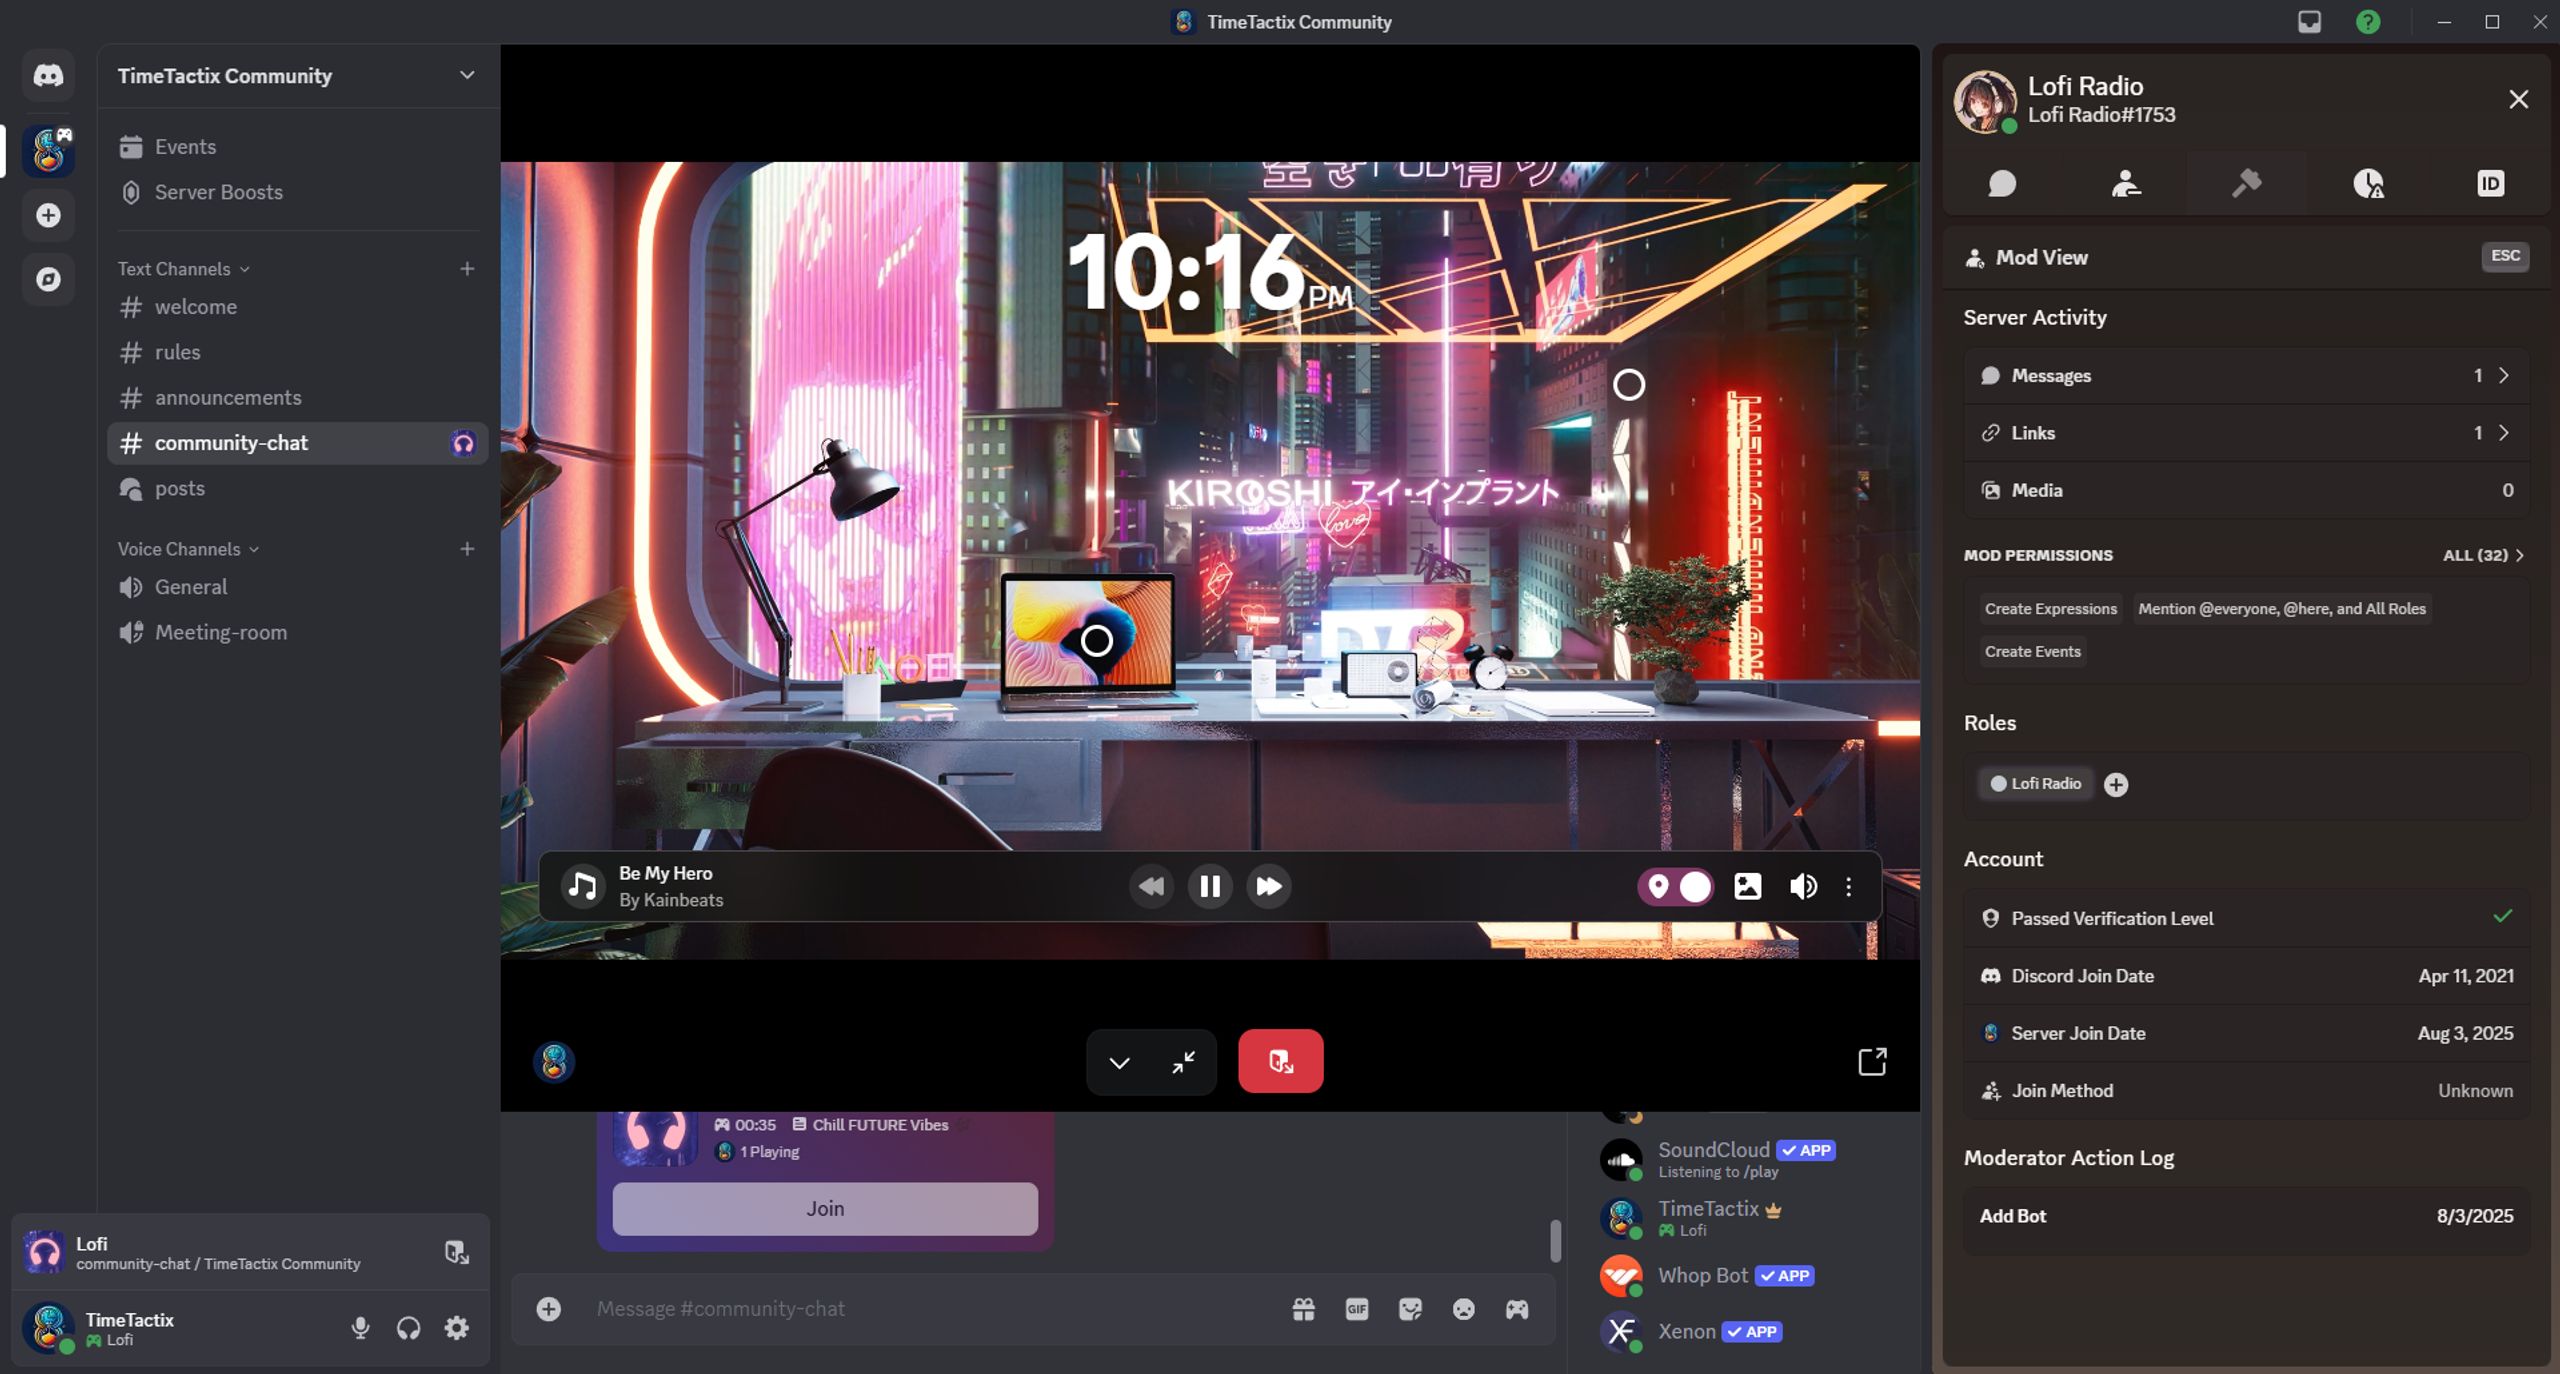Join the Chill FUTURE Vibes activity

(825, 1209)
